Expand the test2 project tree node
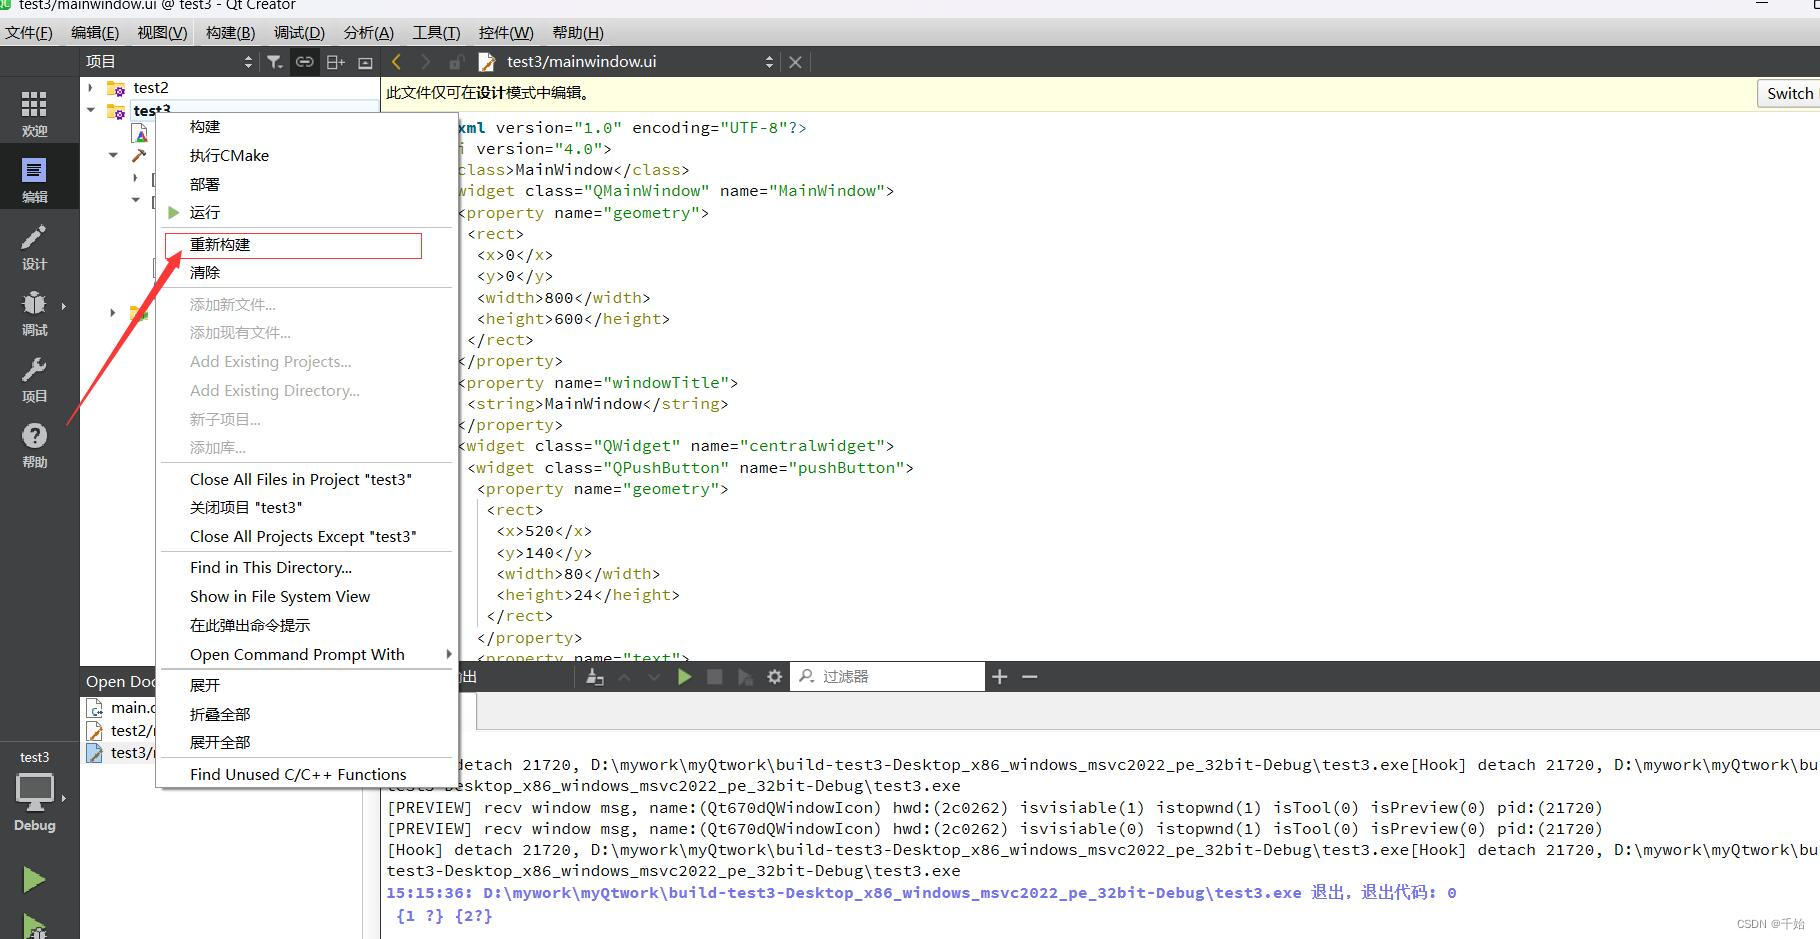1820x939 pixels. click(x=91, y=88)
